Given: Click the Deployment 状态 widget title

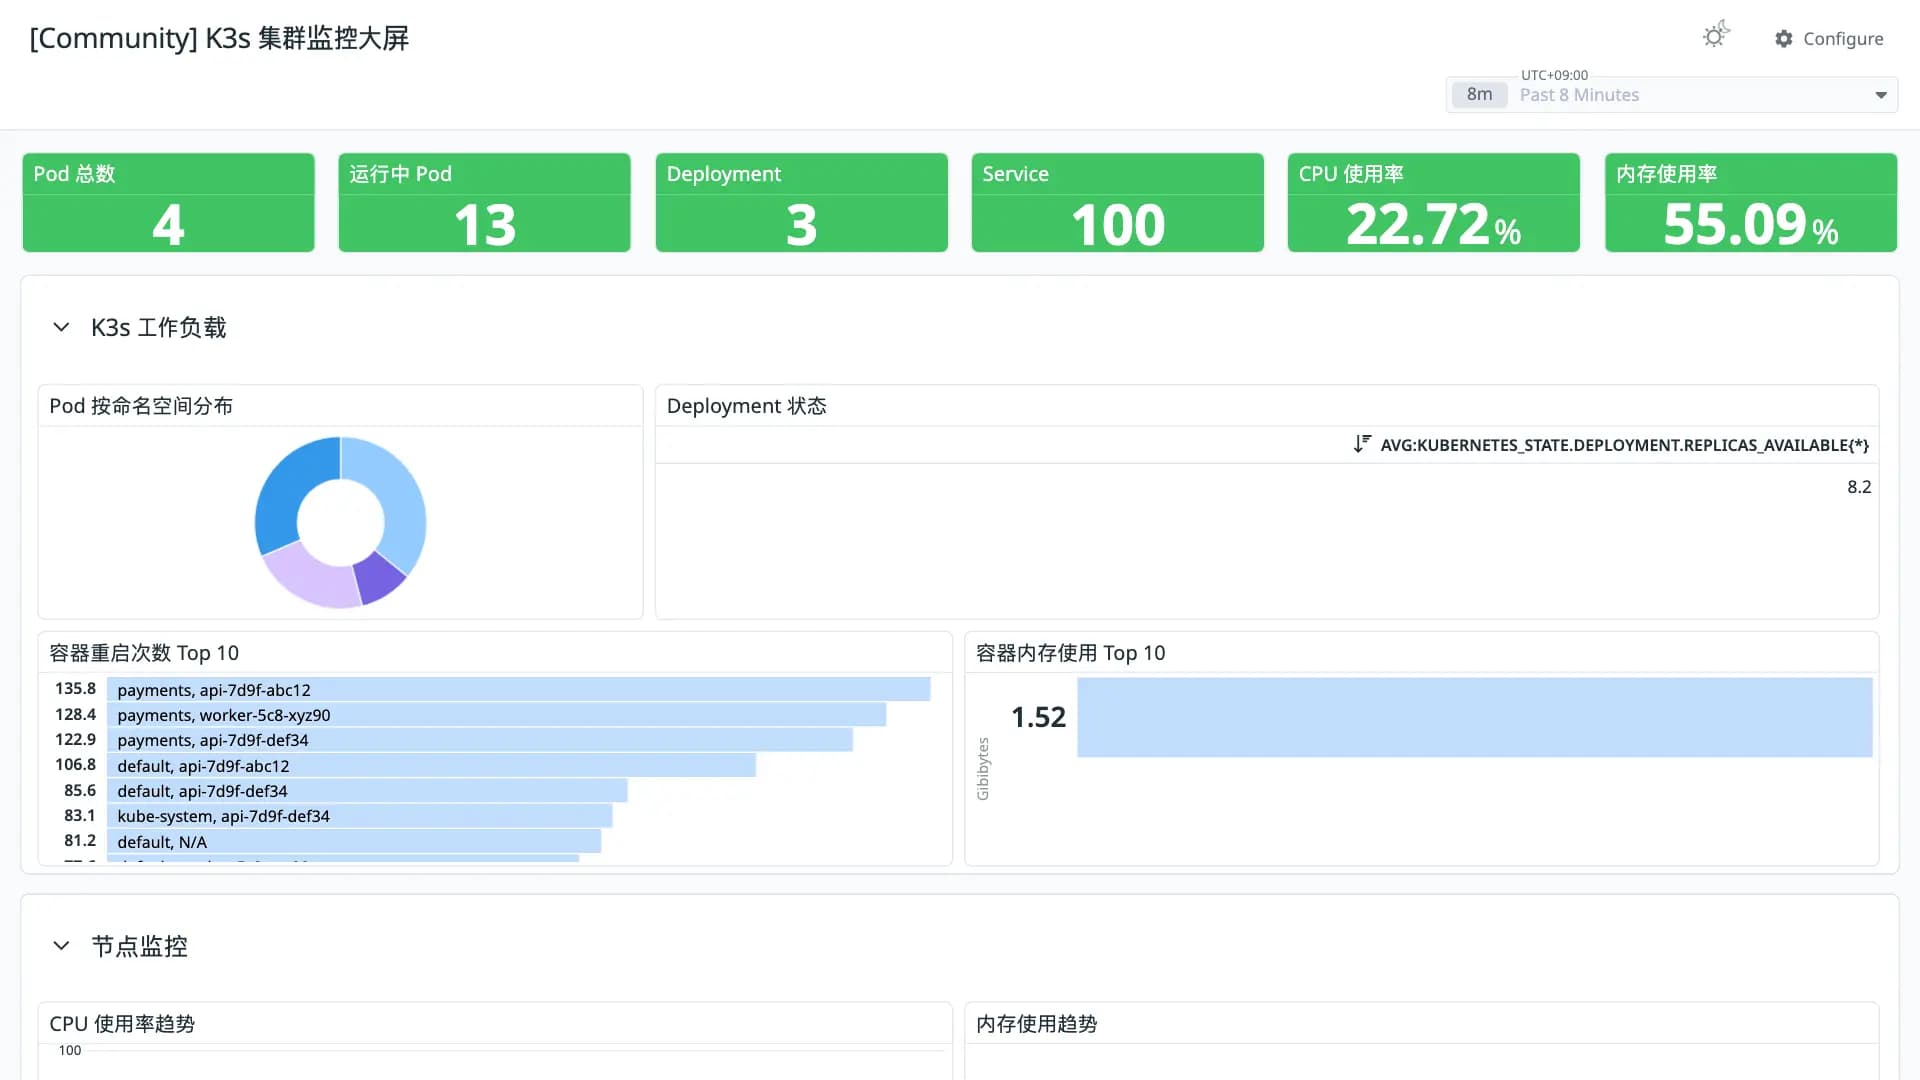Looking at the screenshot, I should pos(746,406).
